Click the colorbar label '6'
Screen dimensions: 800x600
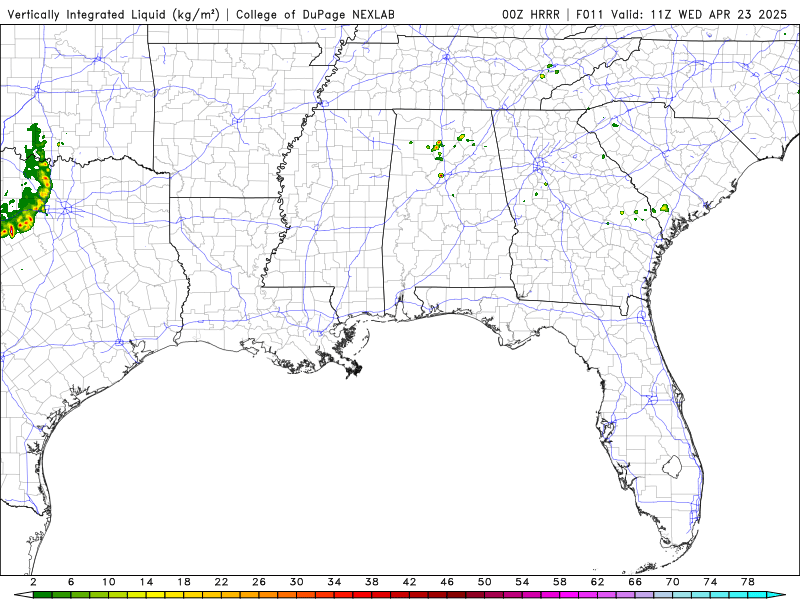coord(71,582)
